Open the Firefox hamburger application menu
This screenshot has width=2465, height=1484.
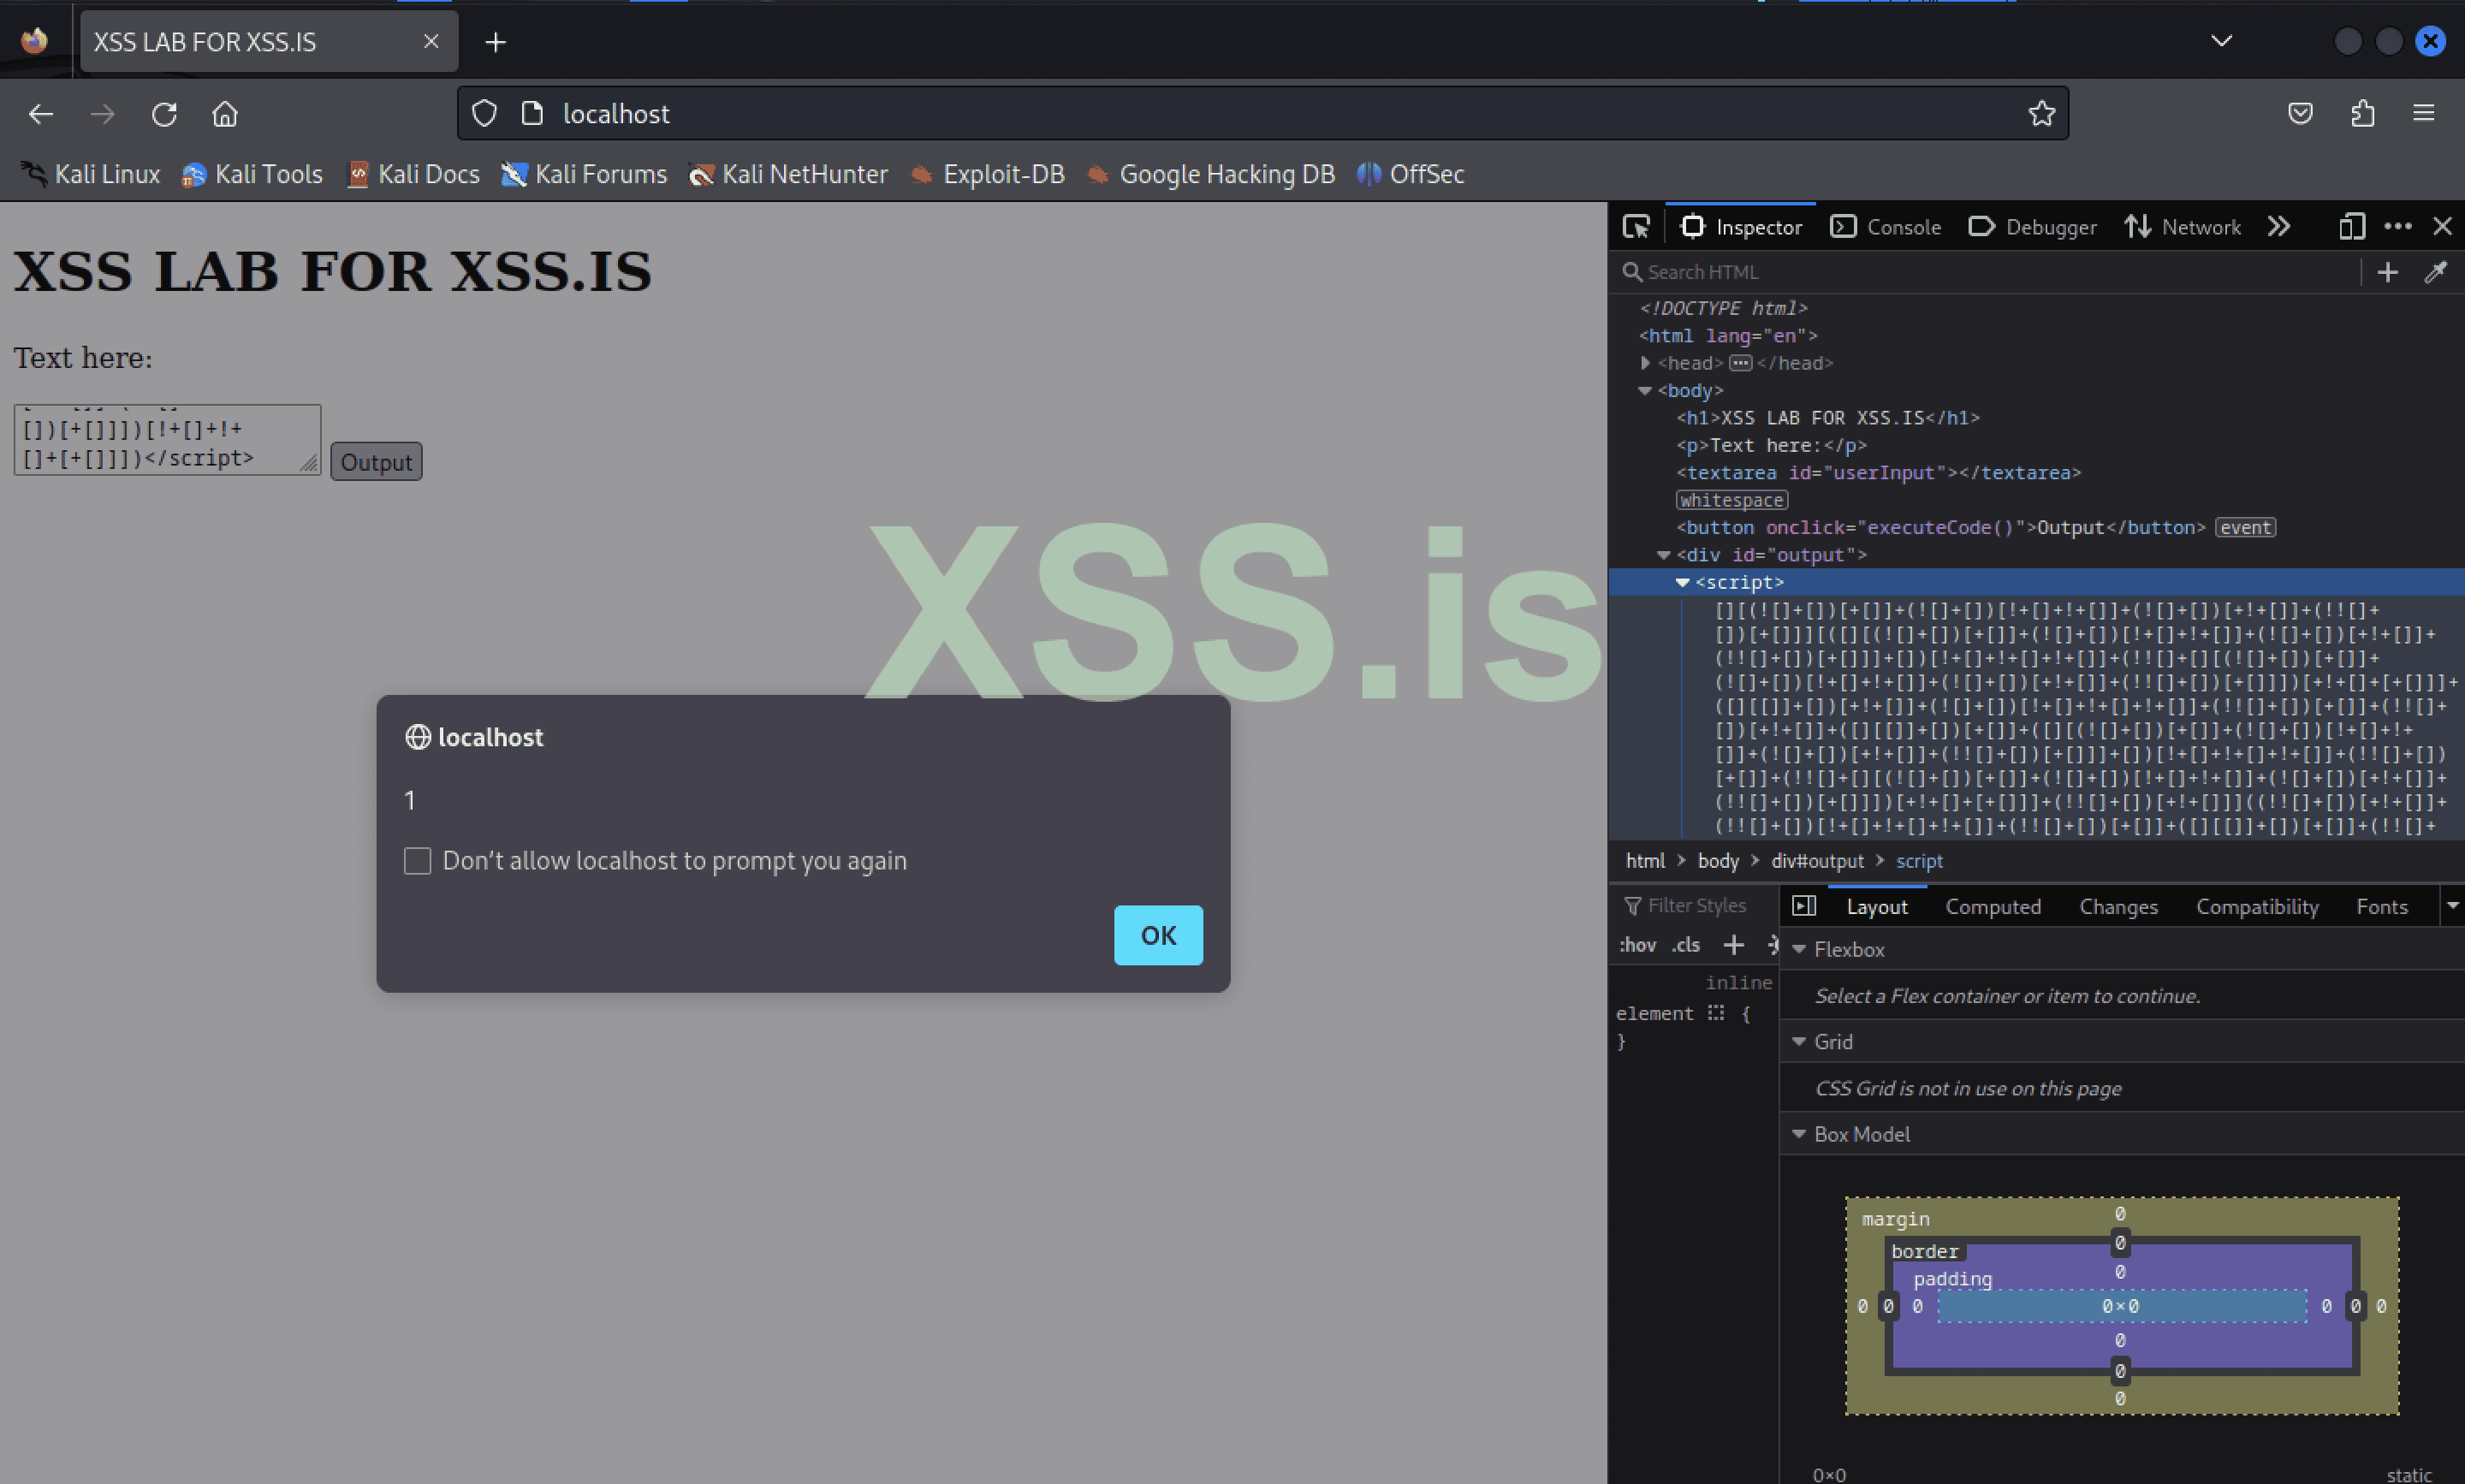pyautogui.click(x=2424, y=114)
